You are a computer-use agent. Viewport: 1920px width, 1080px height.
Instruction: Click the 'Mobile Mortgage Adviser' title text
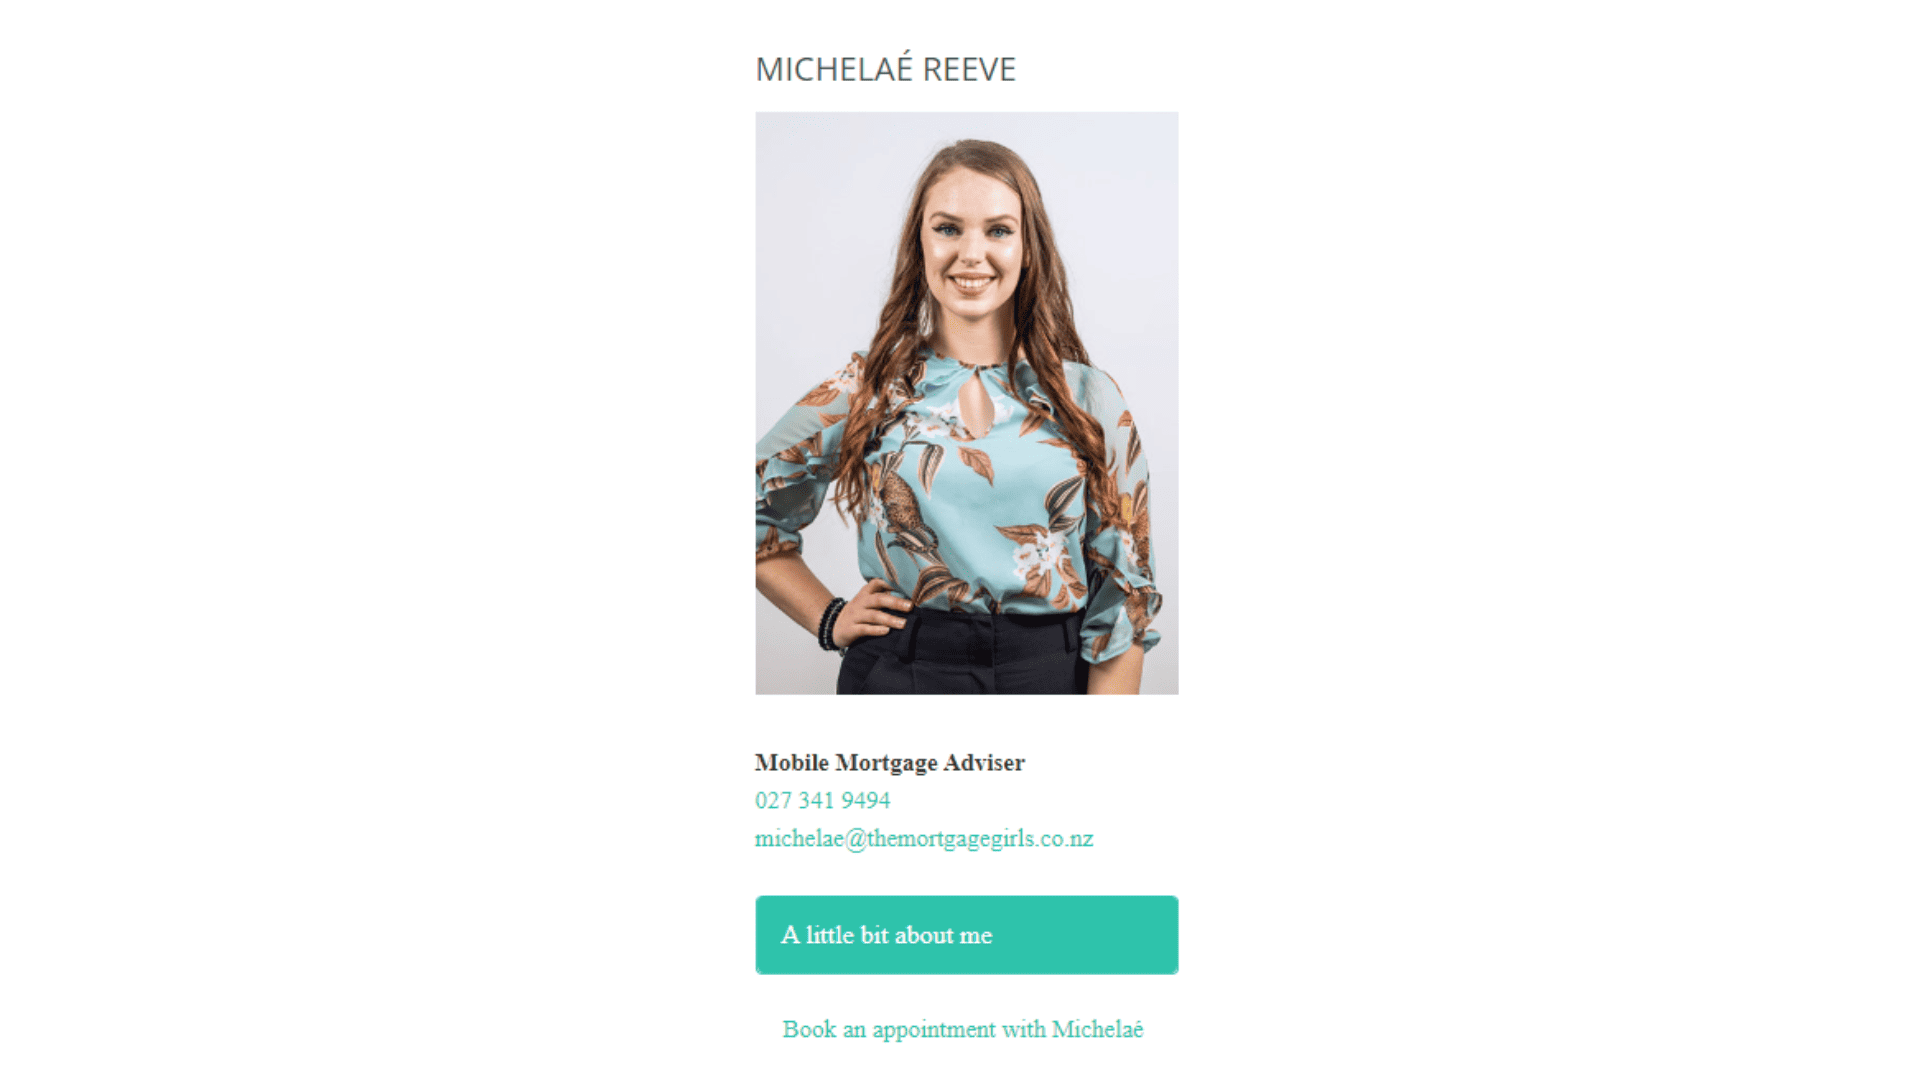pos(890,762)
